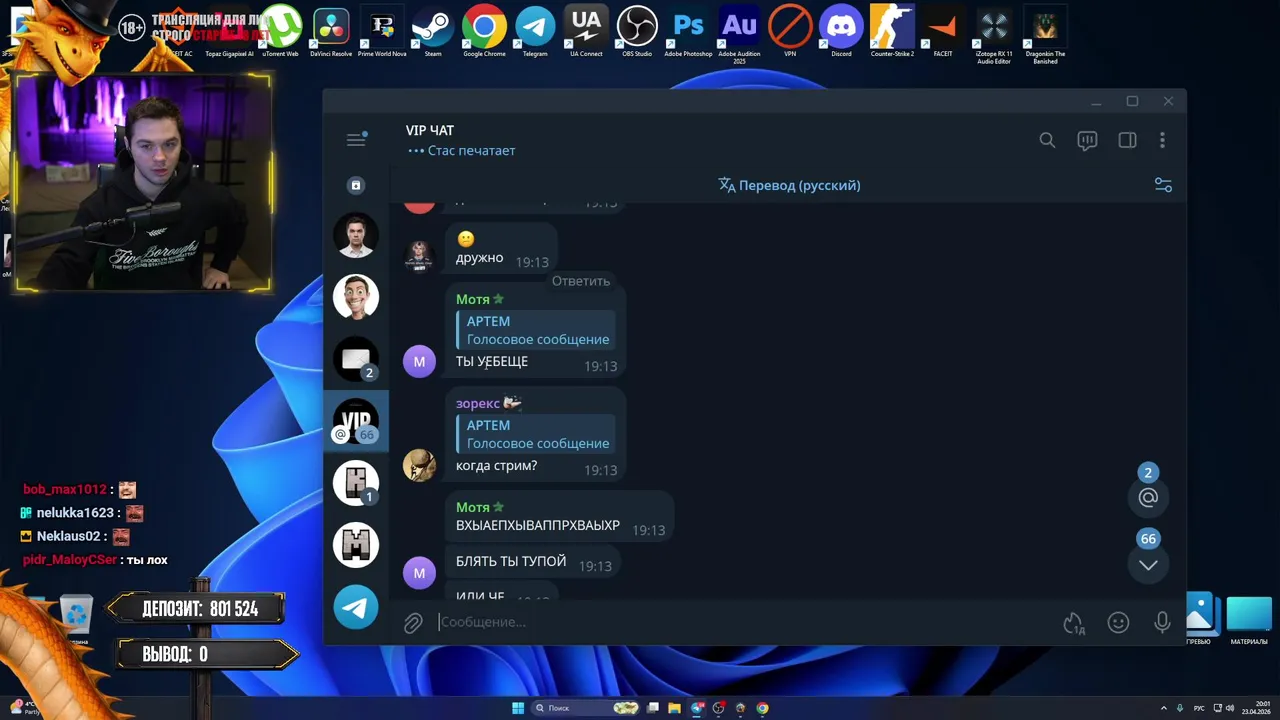Open the Telegram hamburger menu
This screenshot has width=1280, height=720.
(x=356, y=140)
